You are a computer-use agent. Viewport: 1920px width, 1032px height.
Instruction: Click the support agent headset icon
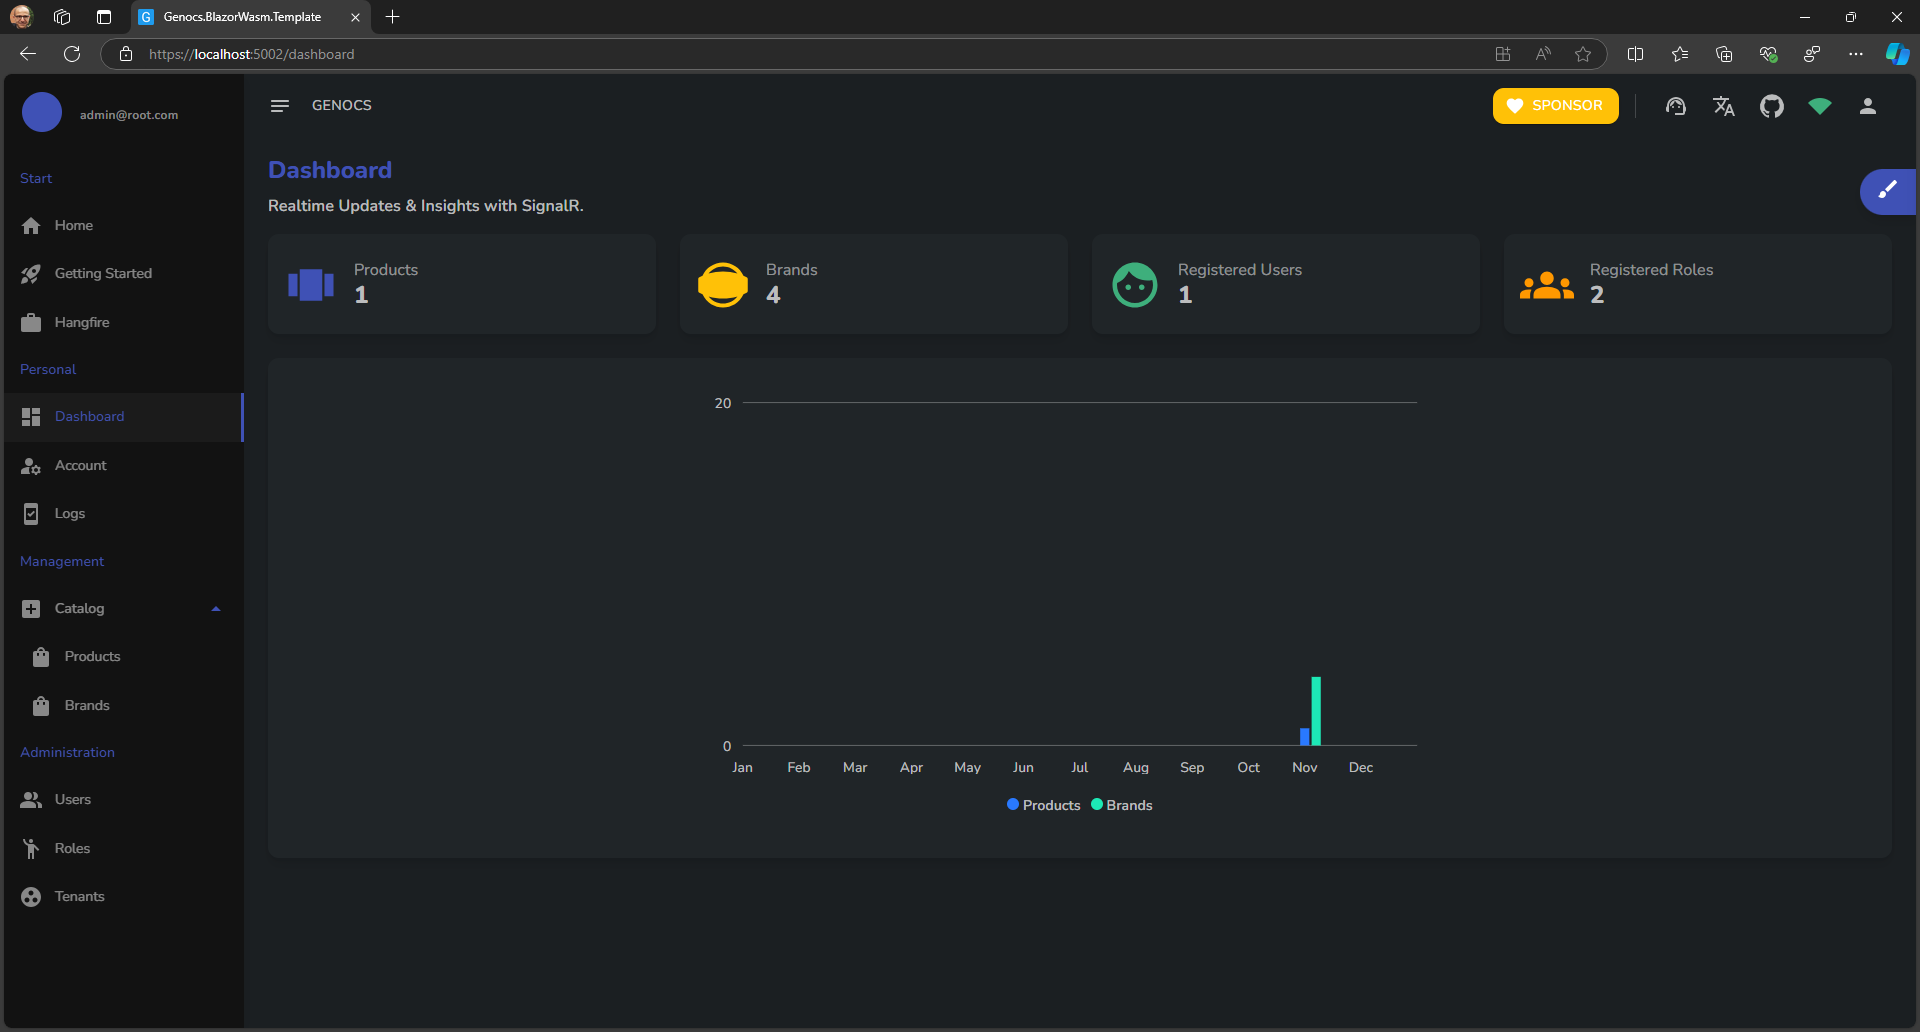1675,106
